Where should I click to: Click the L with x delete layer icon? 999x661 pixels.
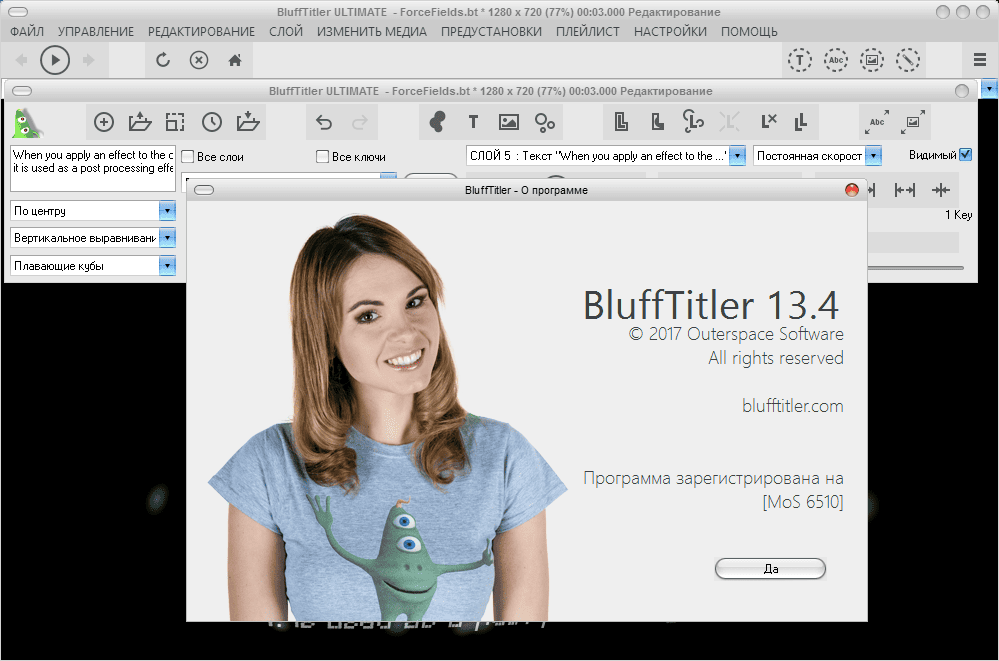click(x=768, y=121)
